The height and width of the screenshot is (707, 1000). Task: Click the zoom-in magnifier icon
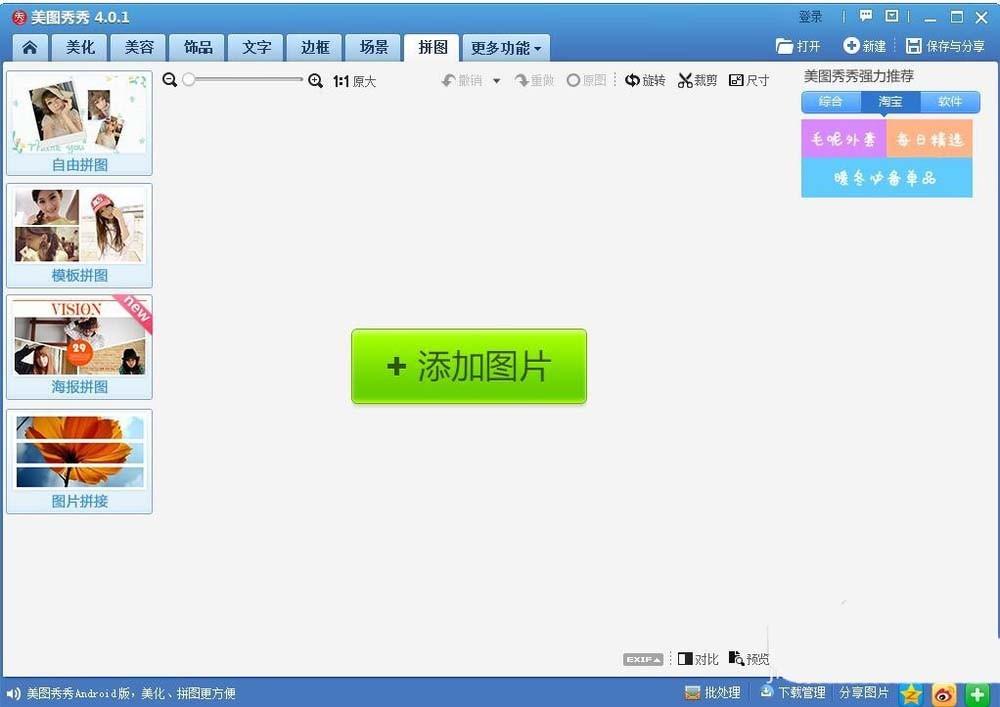[316, 80]
